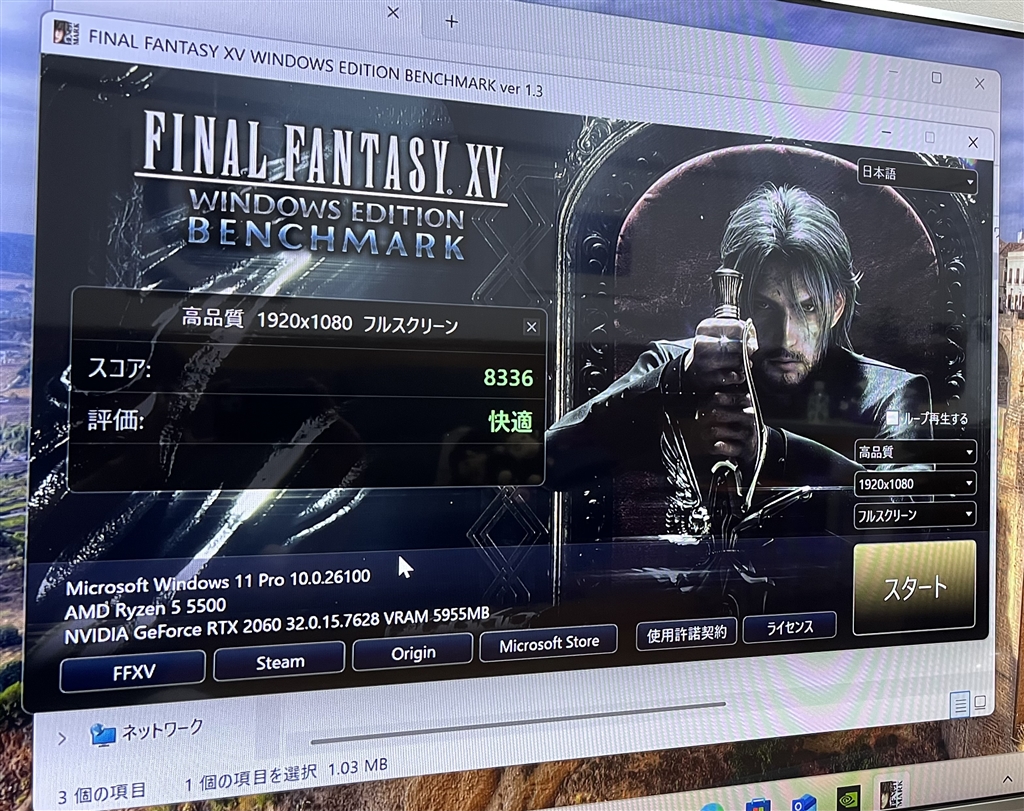The height and width of the screenshot is (811, 1024).
Task: Open the 1920x1080 resolution dropdown
Action: [x=916, y=484]
